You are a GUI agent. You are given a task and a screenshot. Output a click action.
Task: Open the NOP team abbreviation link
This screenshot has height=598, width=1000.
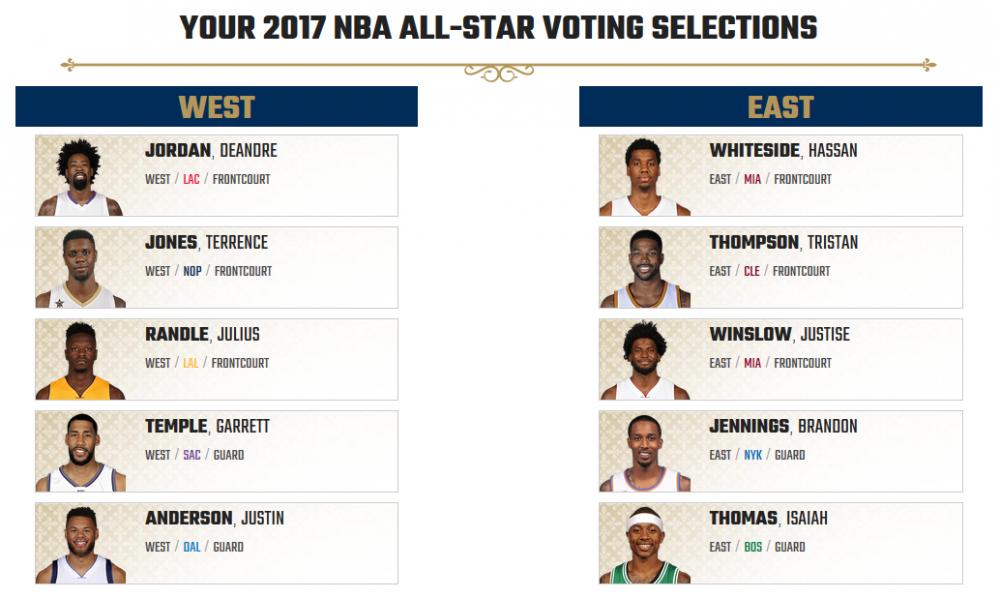(192, 272)
